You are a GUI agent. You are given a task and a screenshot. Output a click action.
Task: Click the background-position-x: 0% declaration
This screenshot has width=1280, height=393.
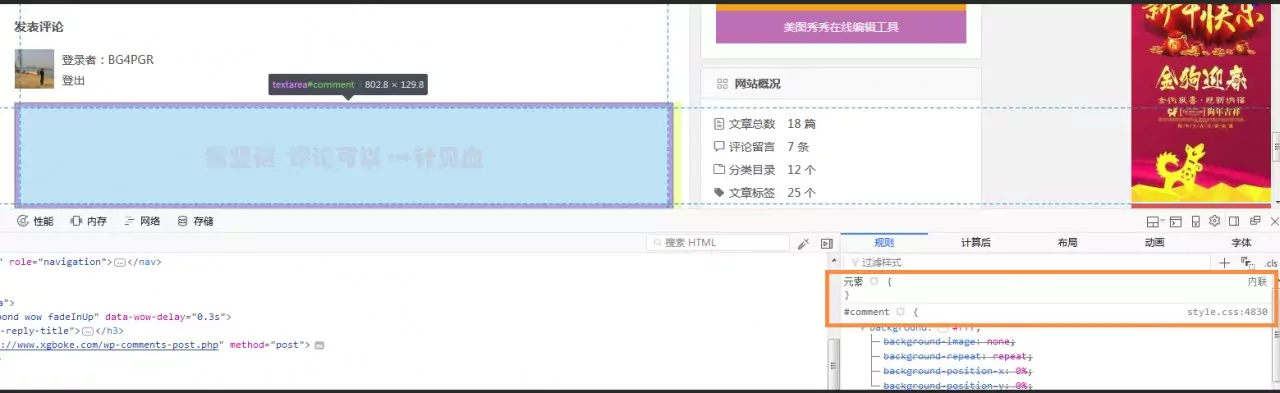[957, 371]
